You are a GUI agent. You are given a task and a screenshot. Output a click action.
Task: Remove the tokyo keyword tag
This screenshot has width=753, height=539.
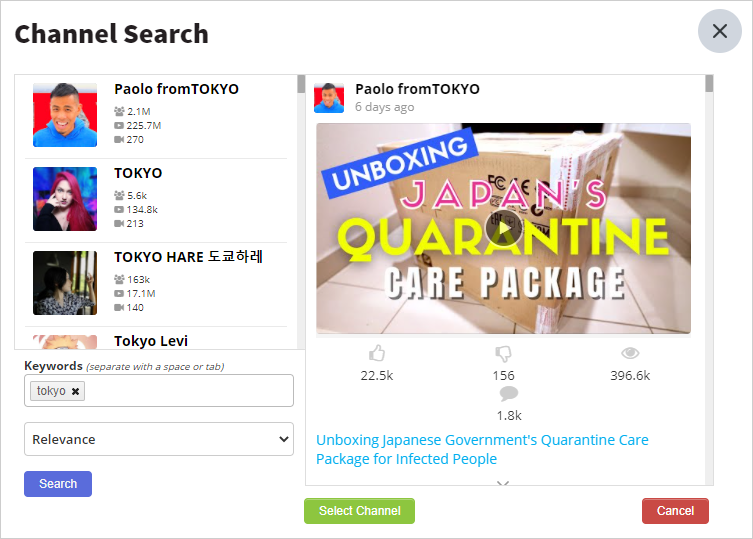[x=75, y=391]
